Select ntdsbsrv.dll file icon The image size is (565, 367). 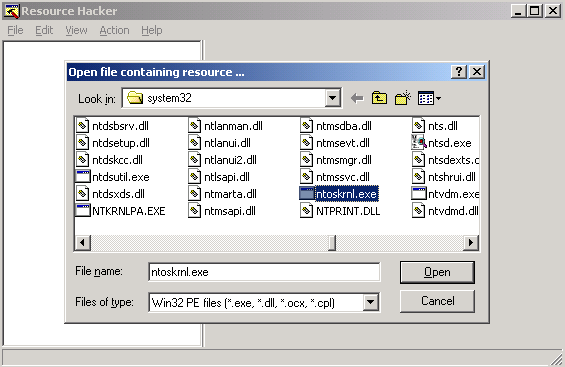coord(83,126)
